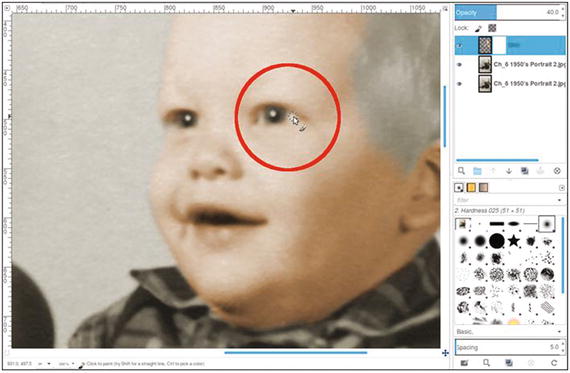Viewport: 570px width, 373px height.
Task: Click the vertical ruler beside the canvas
Action: 7,181
